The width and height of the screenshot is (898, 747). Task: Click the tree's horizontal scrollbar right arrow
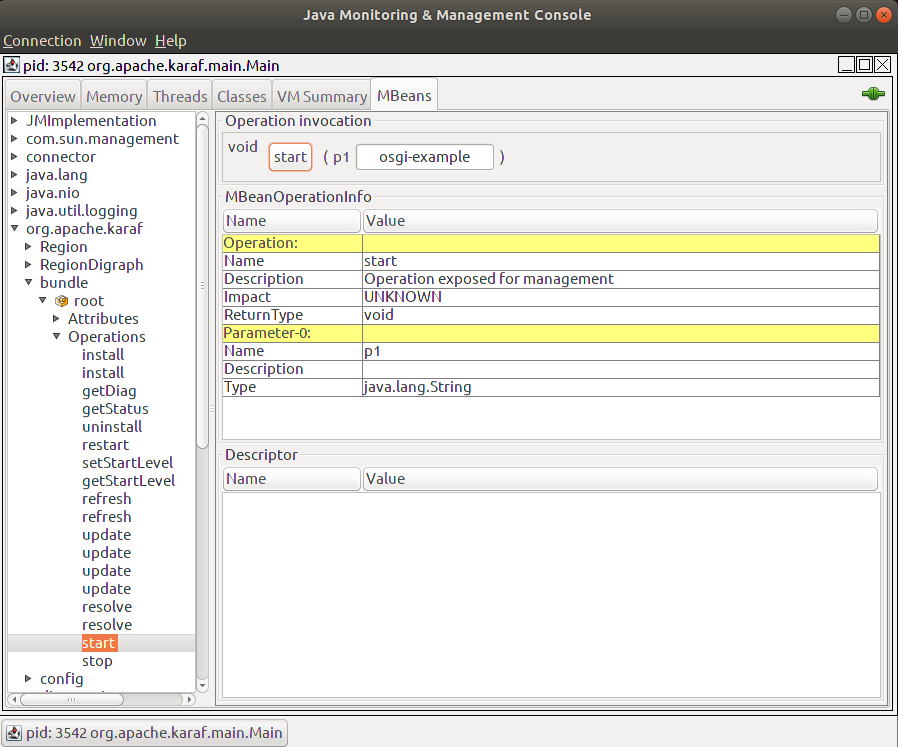click(189, 699)
